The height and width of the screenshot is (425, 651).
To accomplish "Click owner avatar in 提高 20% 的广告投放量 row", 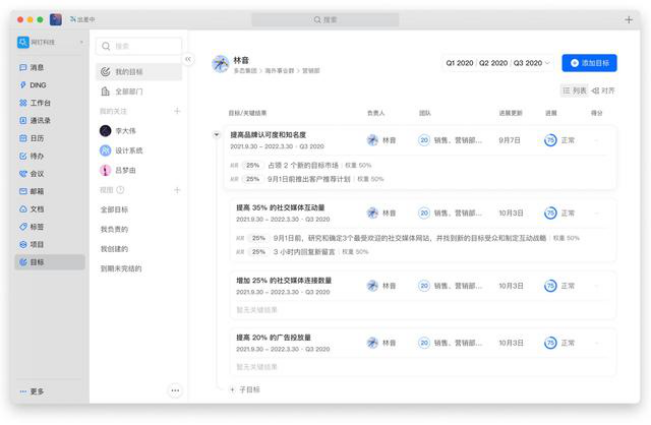I will [372, 343].
